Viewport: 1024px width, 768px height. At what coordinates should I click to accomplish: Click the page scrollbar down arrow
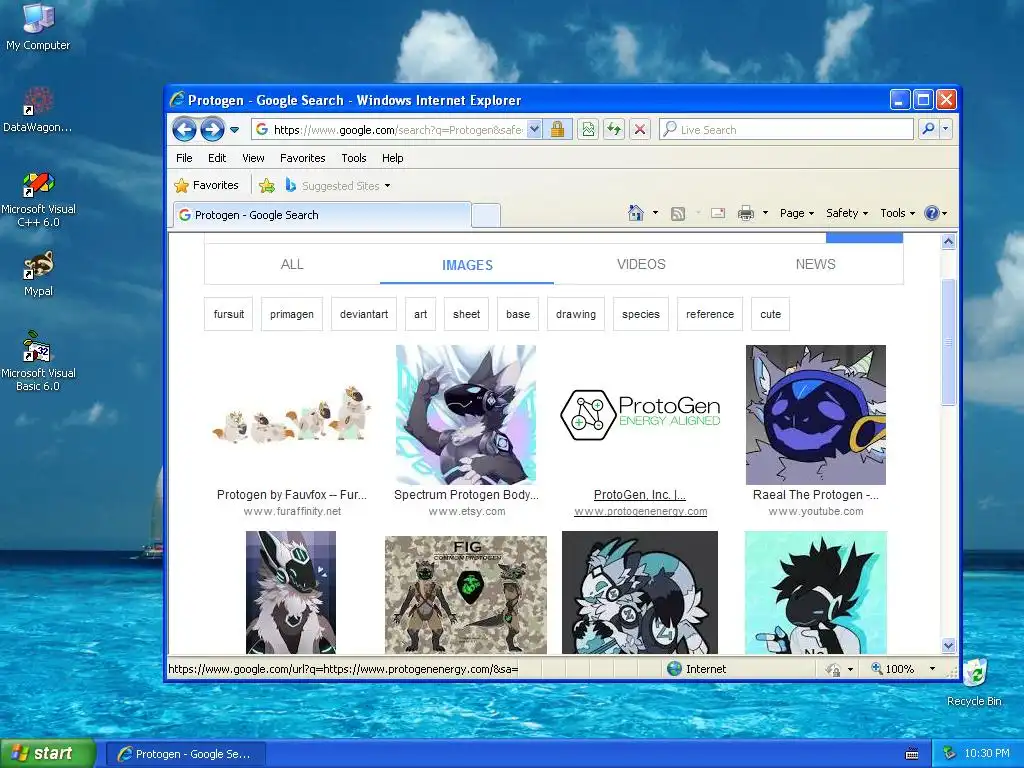point(948,645)
